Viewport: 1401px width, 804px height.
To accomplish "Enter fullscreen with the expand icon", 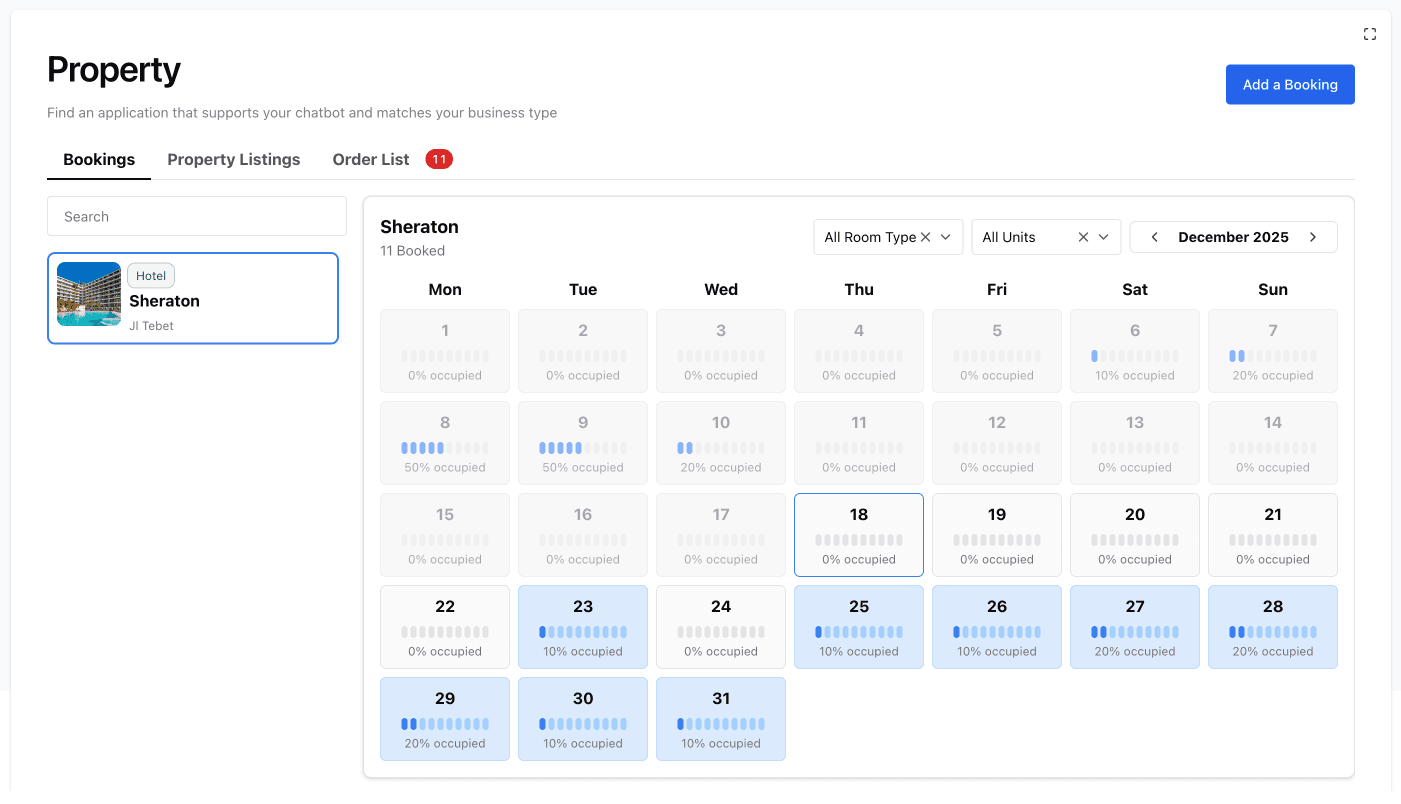I will click(1370, 33).
